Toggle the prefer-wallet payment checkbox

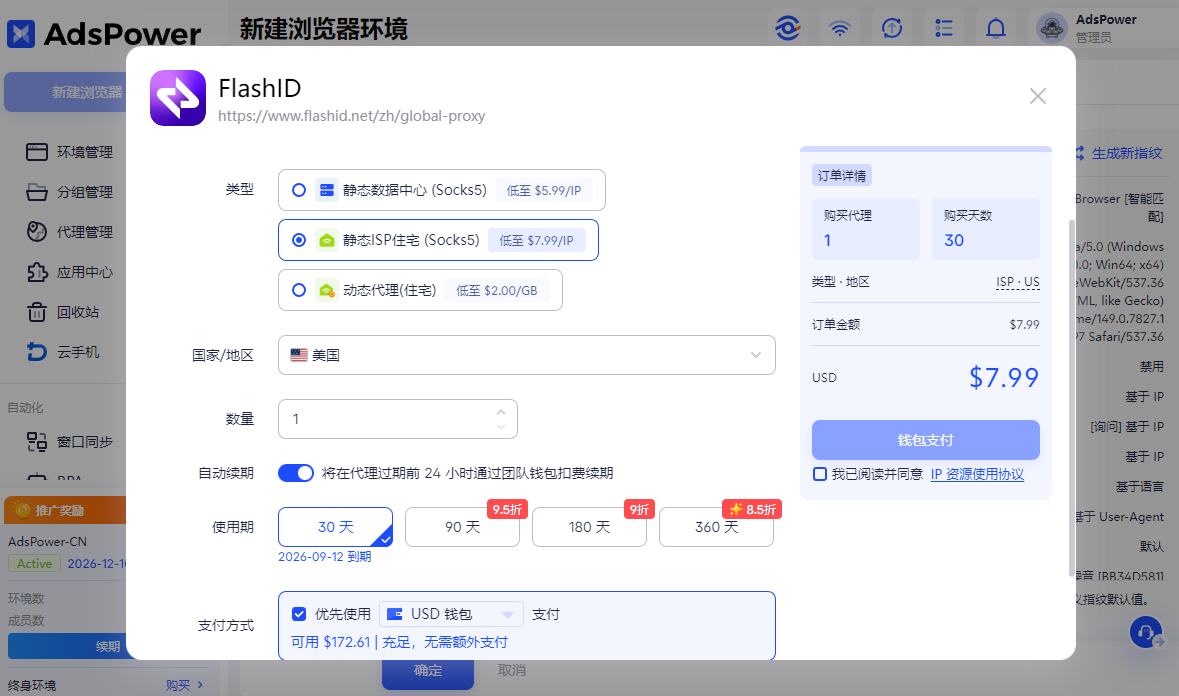click(299, 614)
